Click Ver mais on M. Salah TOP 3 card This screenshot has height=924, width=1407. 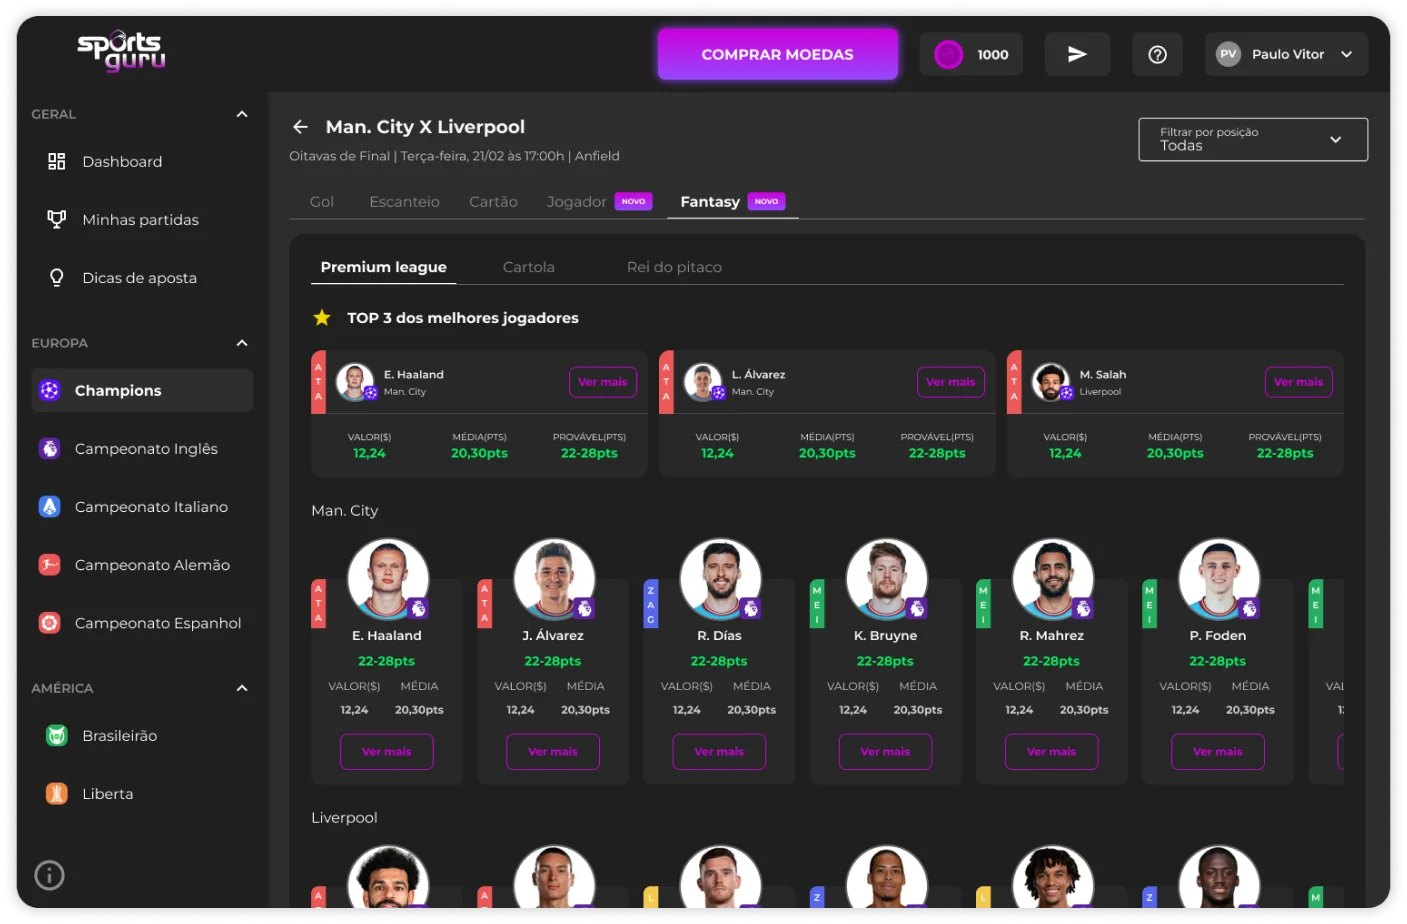1298,382
